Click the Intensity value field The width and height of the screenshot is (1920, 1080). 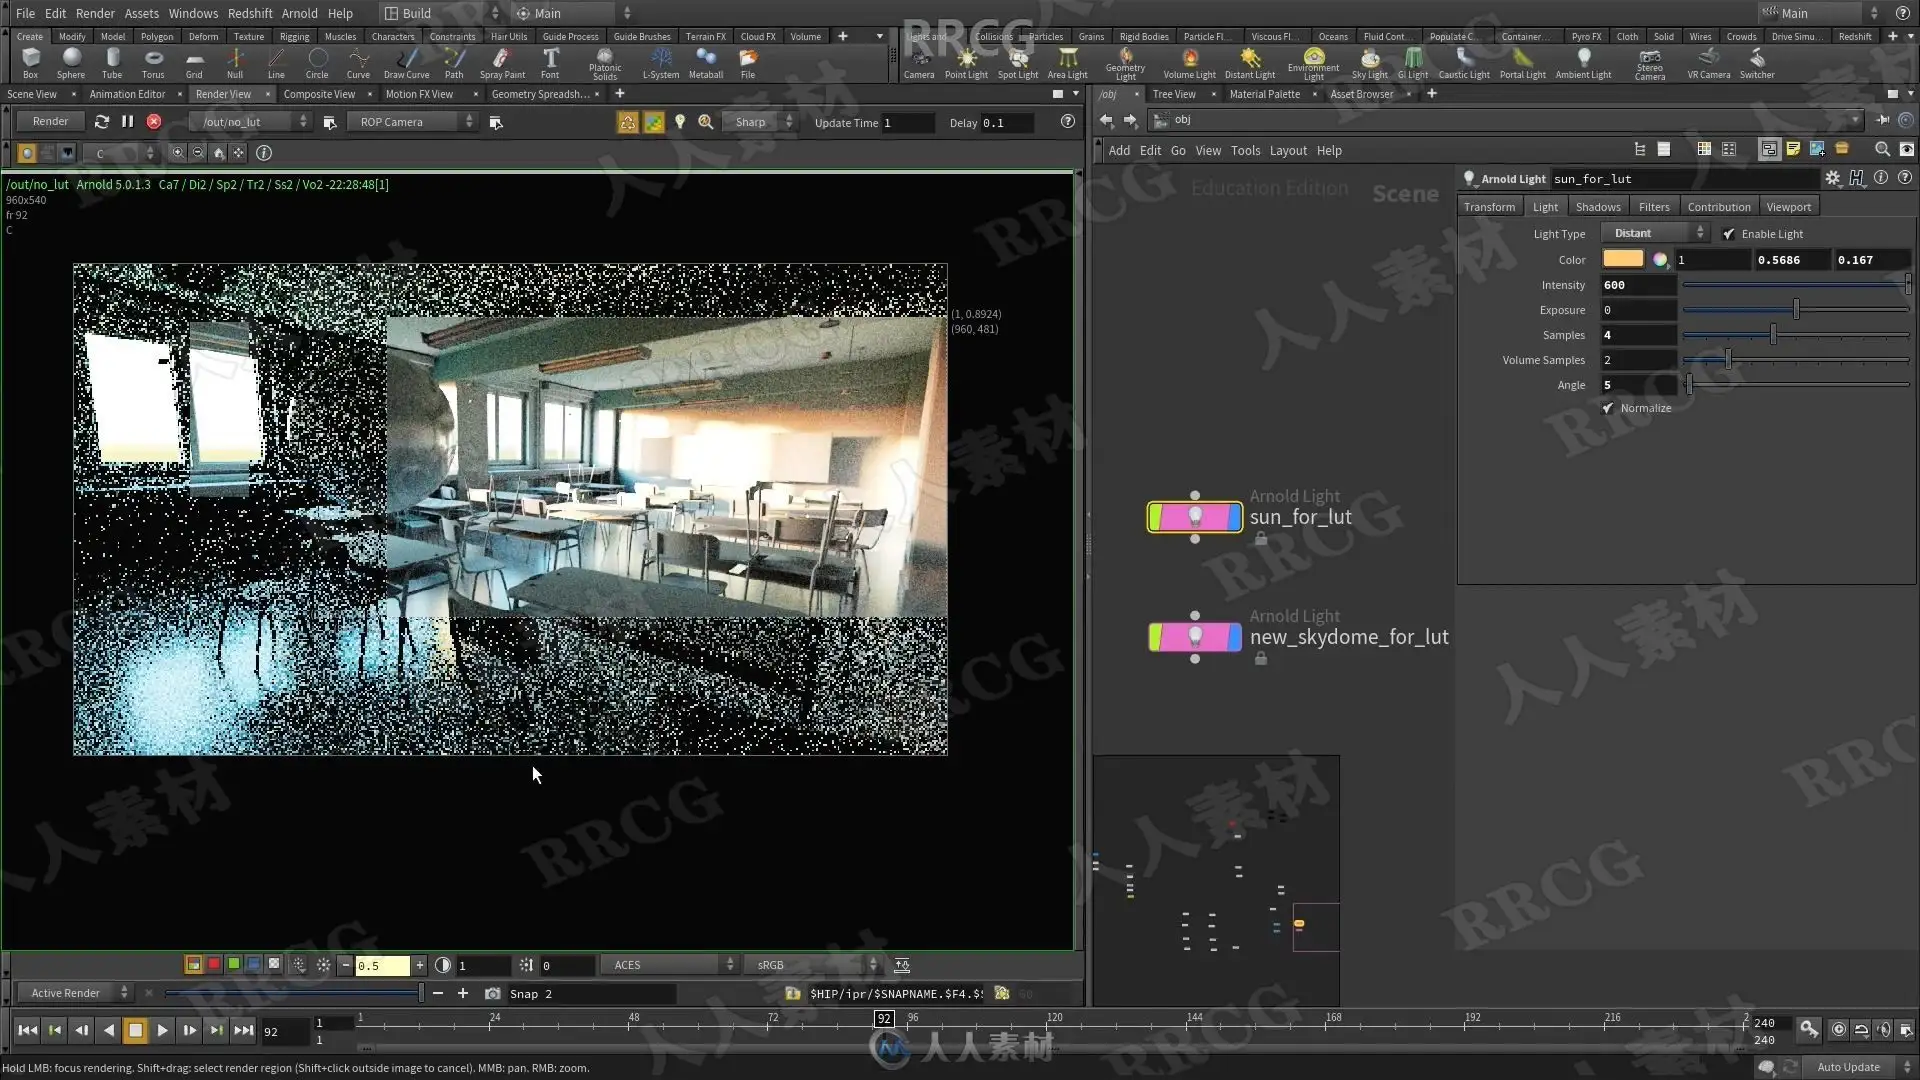[1638, 285]
